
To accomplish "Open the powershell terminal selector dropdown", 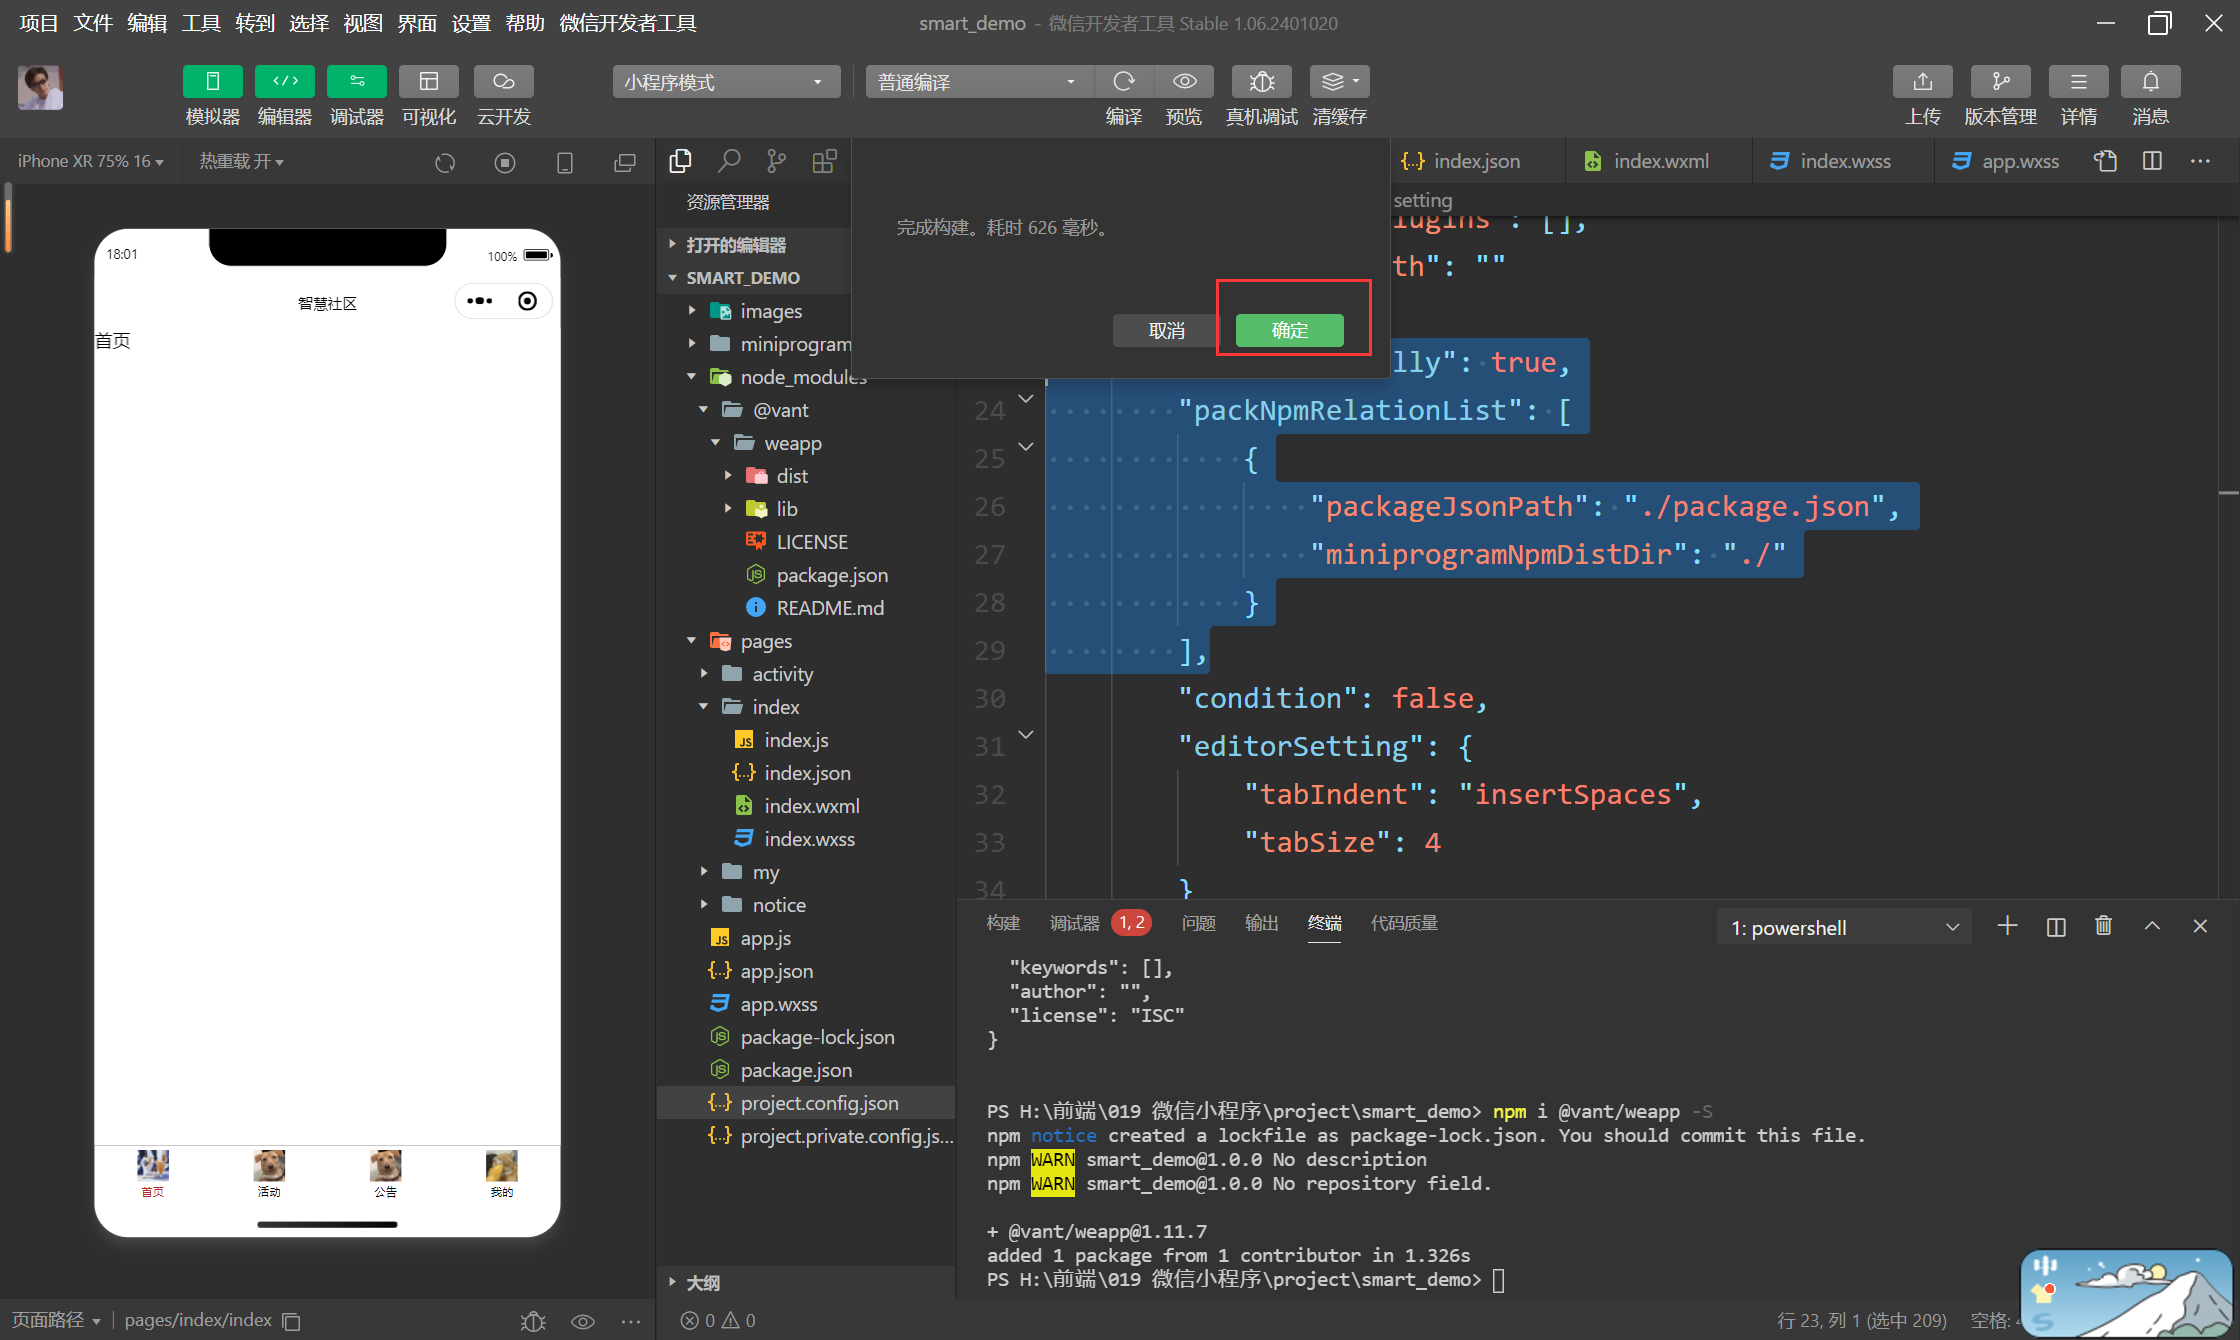I will pyautogui.click(x=1843, y=927).
